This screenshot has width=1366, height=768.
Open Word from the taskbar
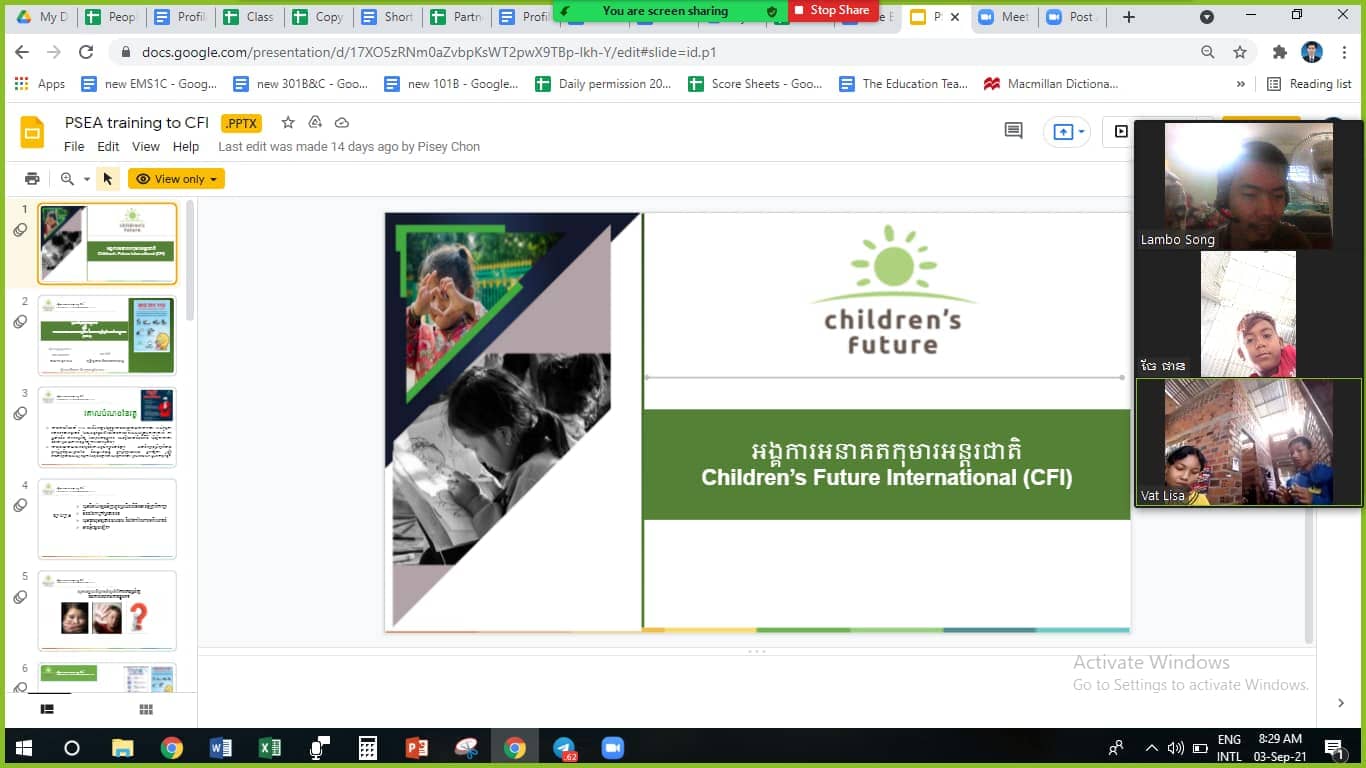point(221,748)
